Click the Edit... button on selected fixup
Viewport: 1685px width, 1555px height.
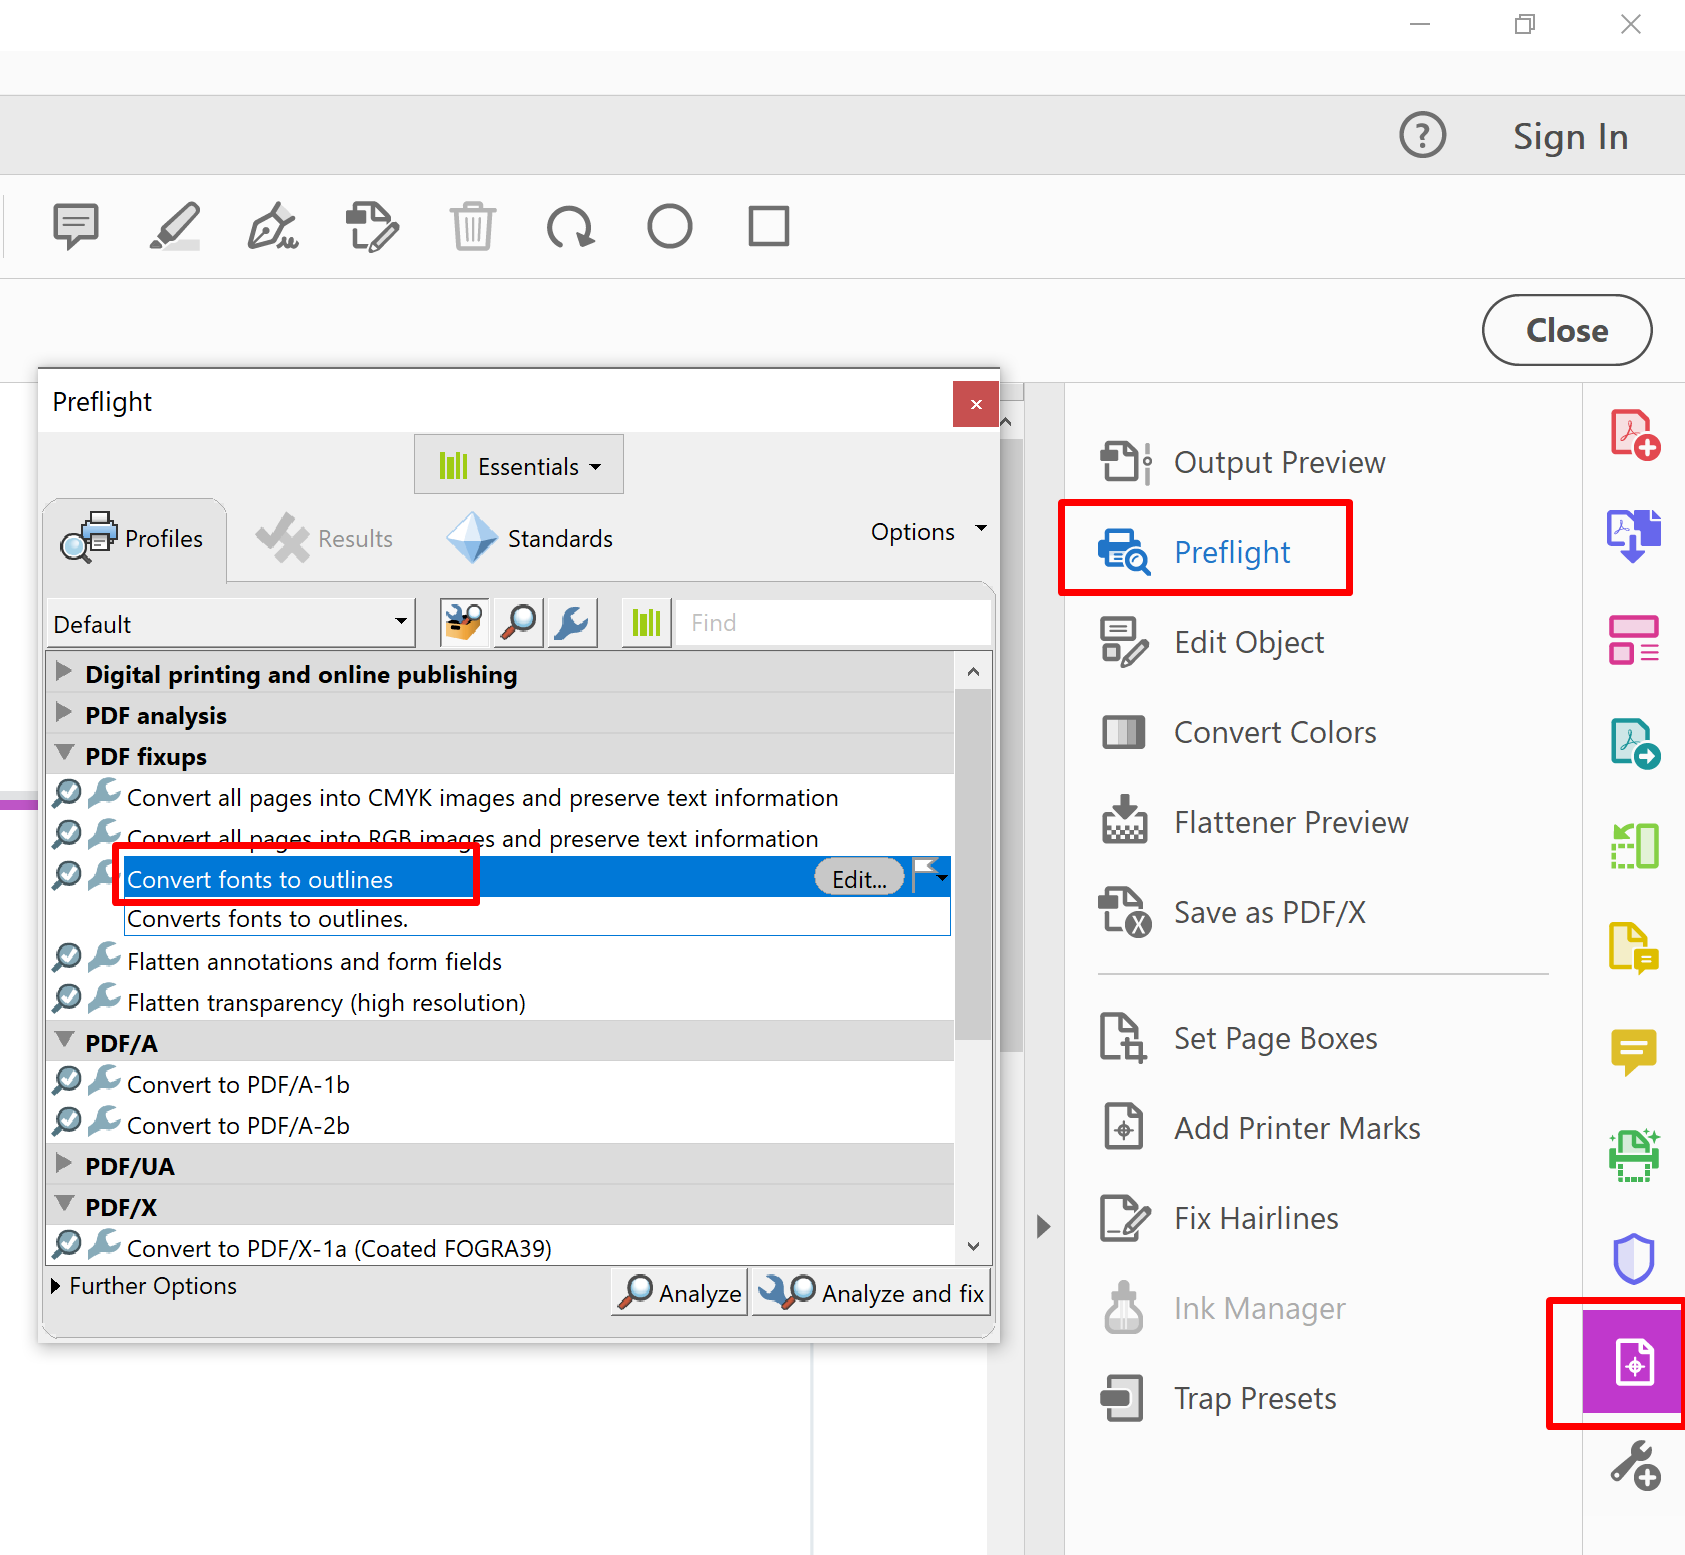(859, 878)
